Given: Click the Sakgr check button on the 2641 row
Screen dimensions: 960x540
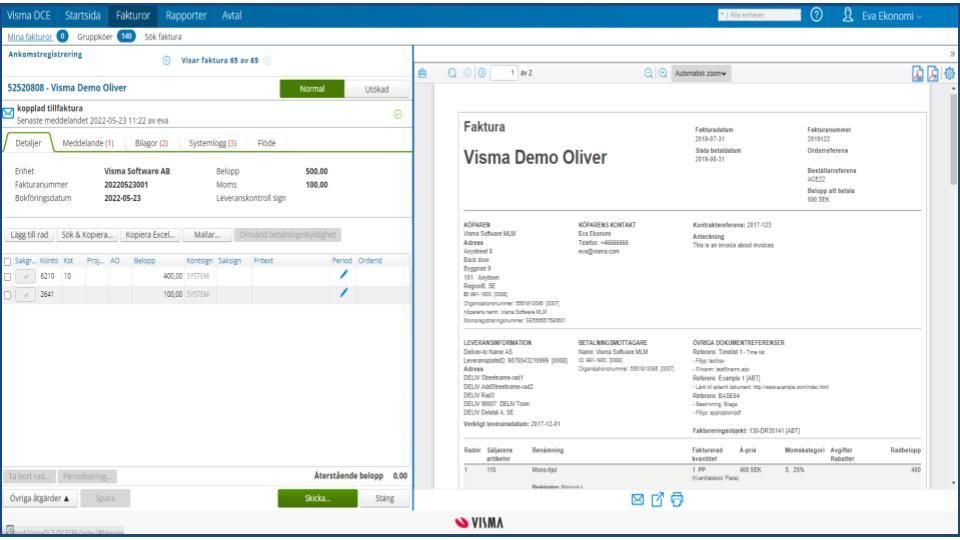Looking at the screenshot, I should pos(26,295).
